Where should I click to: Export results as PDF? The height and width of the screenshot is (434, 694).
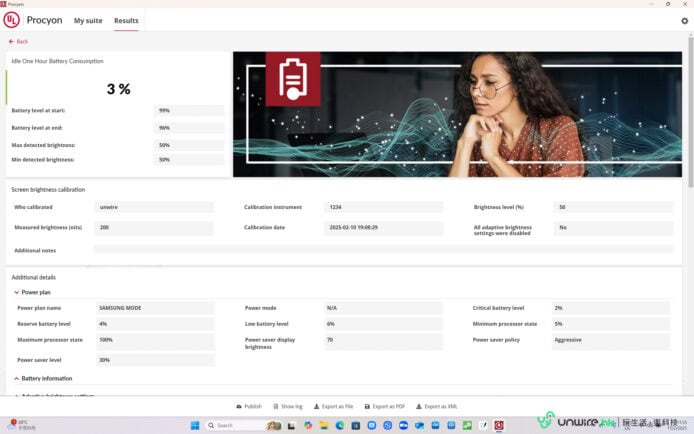point(385,406)
